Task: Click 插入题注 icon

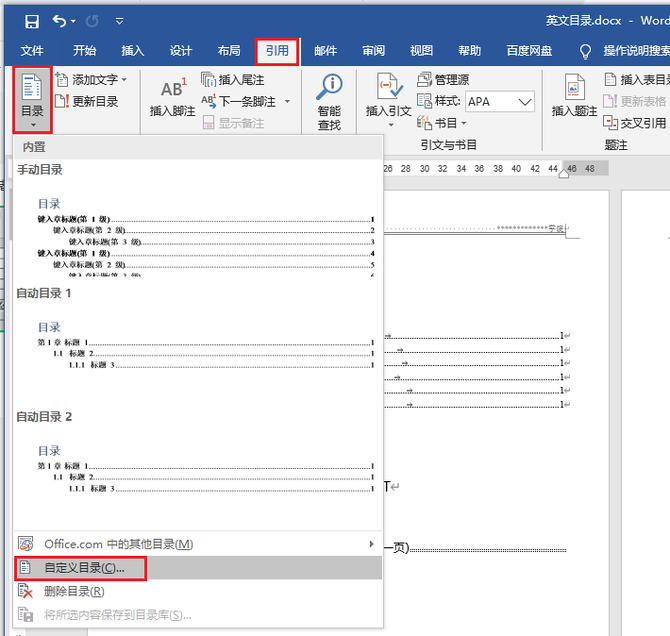Action: pyautogui.click(x=574, y=87)
